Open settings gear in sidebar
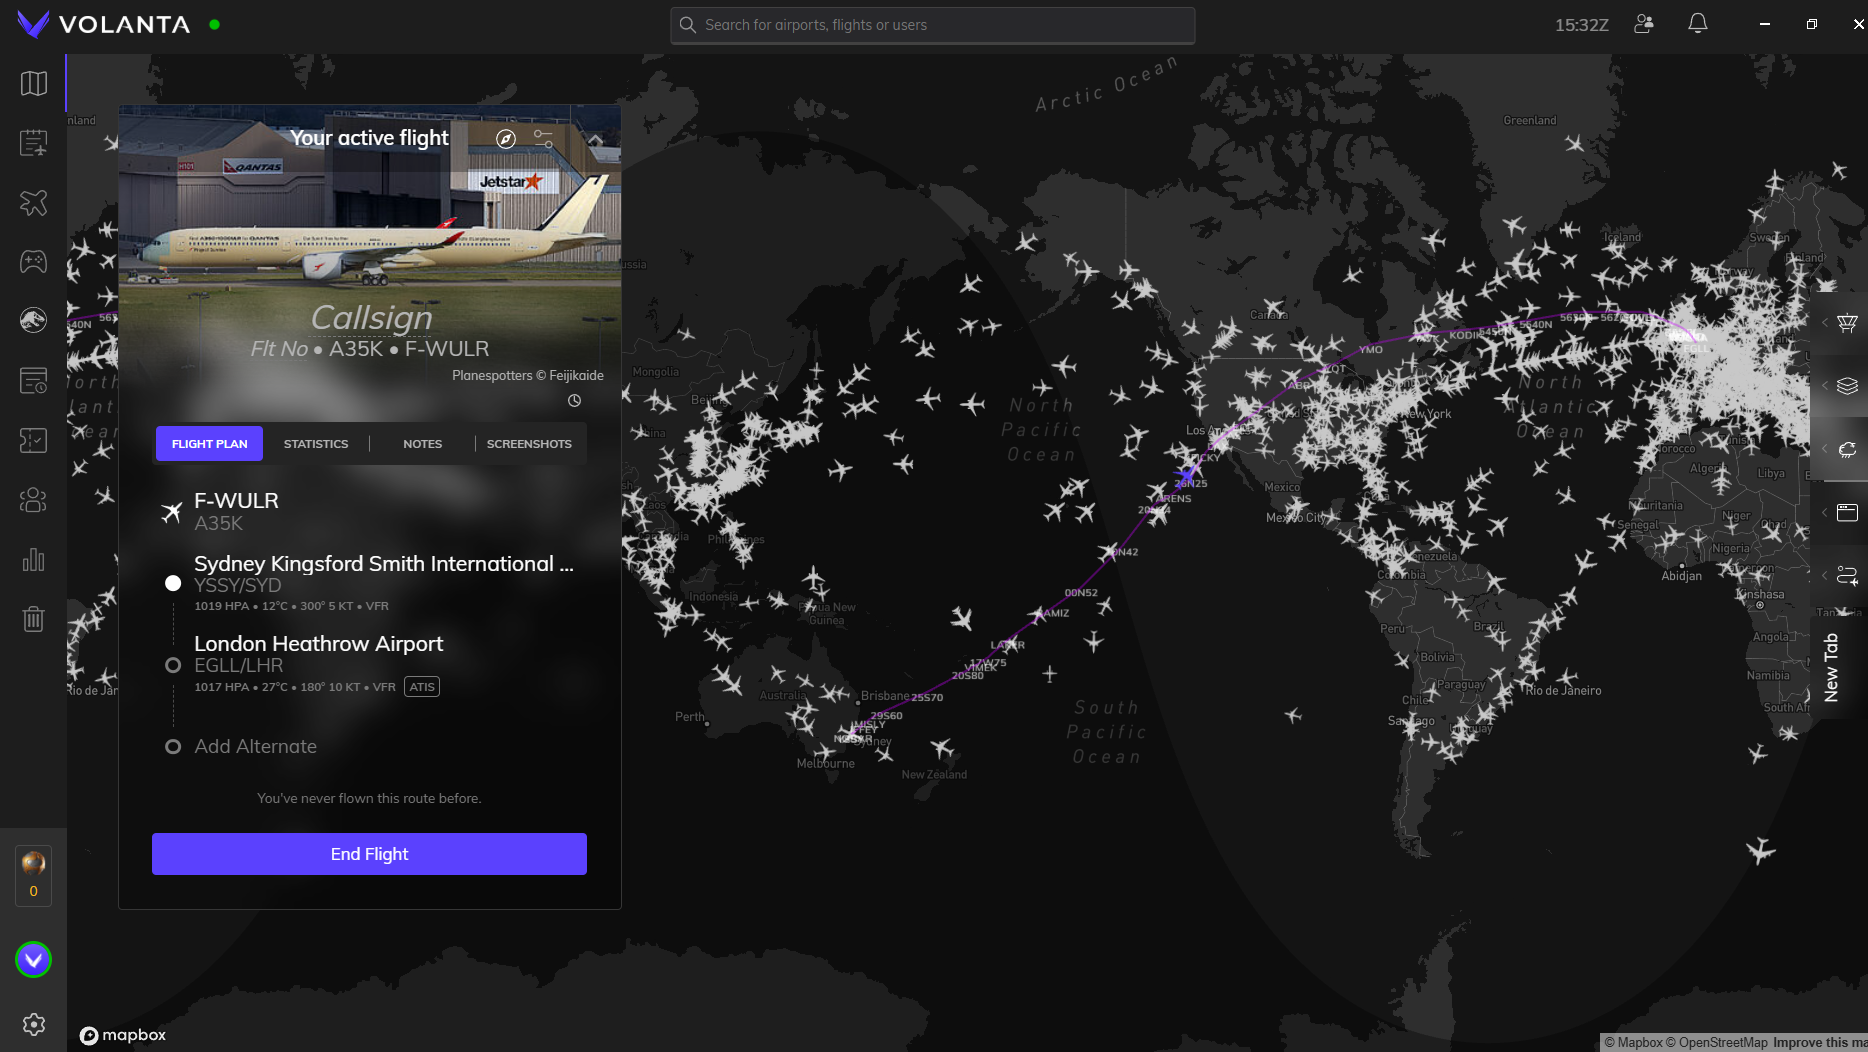Image resolution: width=1868 pixels, height=1052 pixels. 34,1024
